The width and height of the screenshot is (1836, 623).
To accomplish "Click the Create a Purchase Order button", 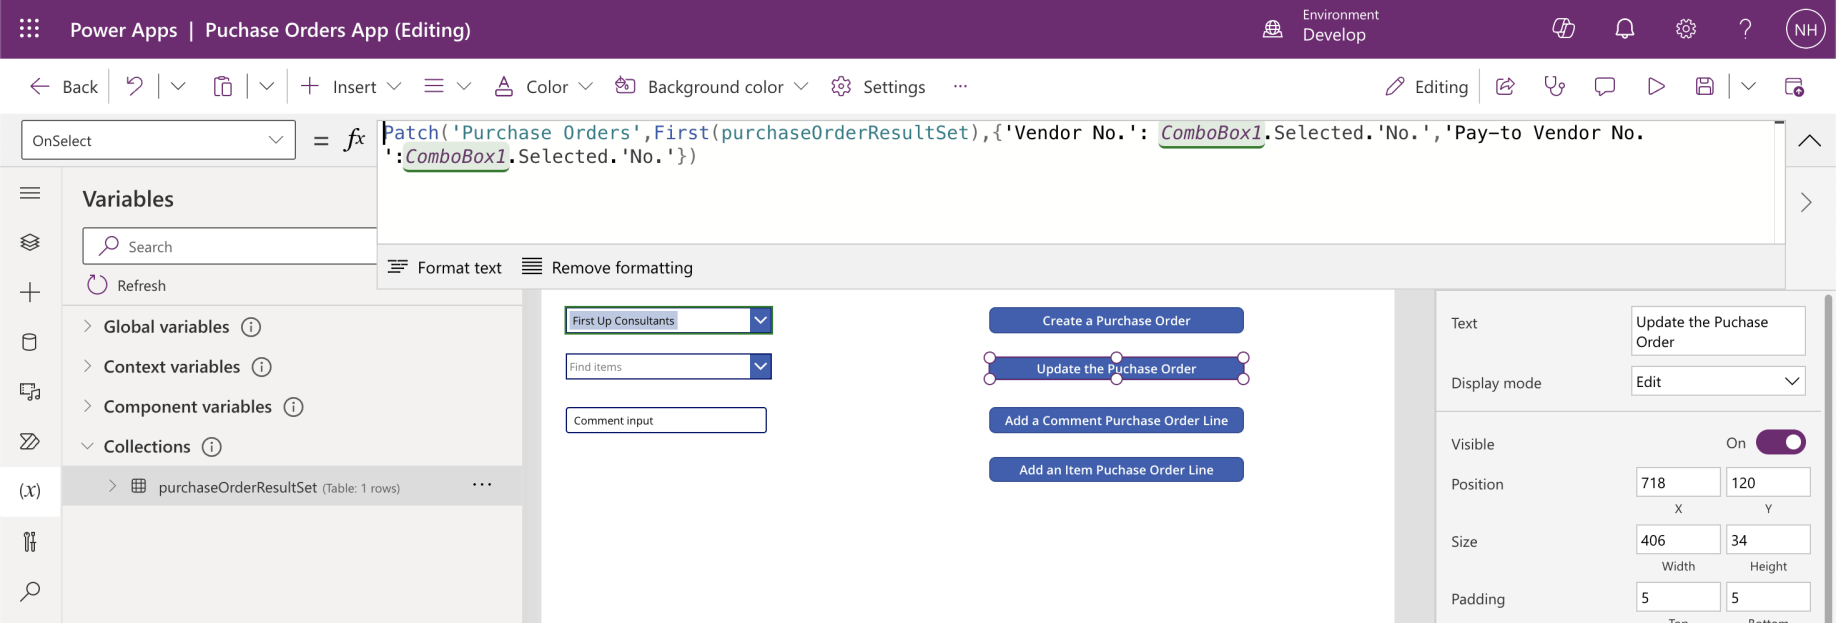I will [1116, 321].
